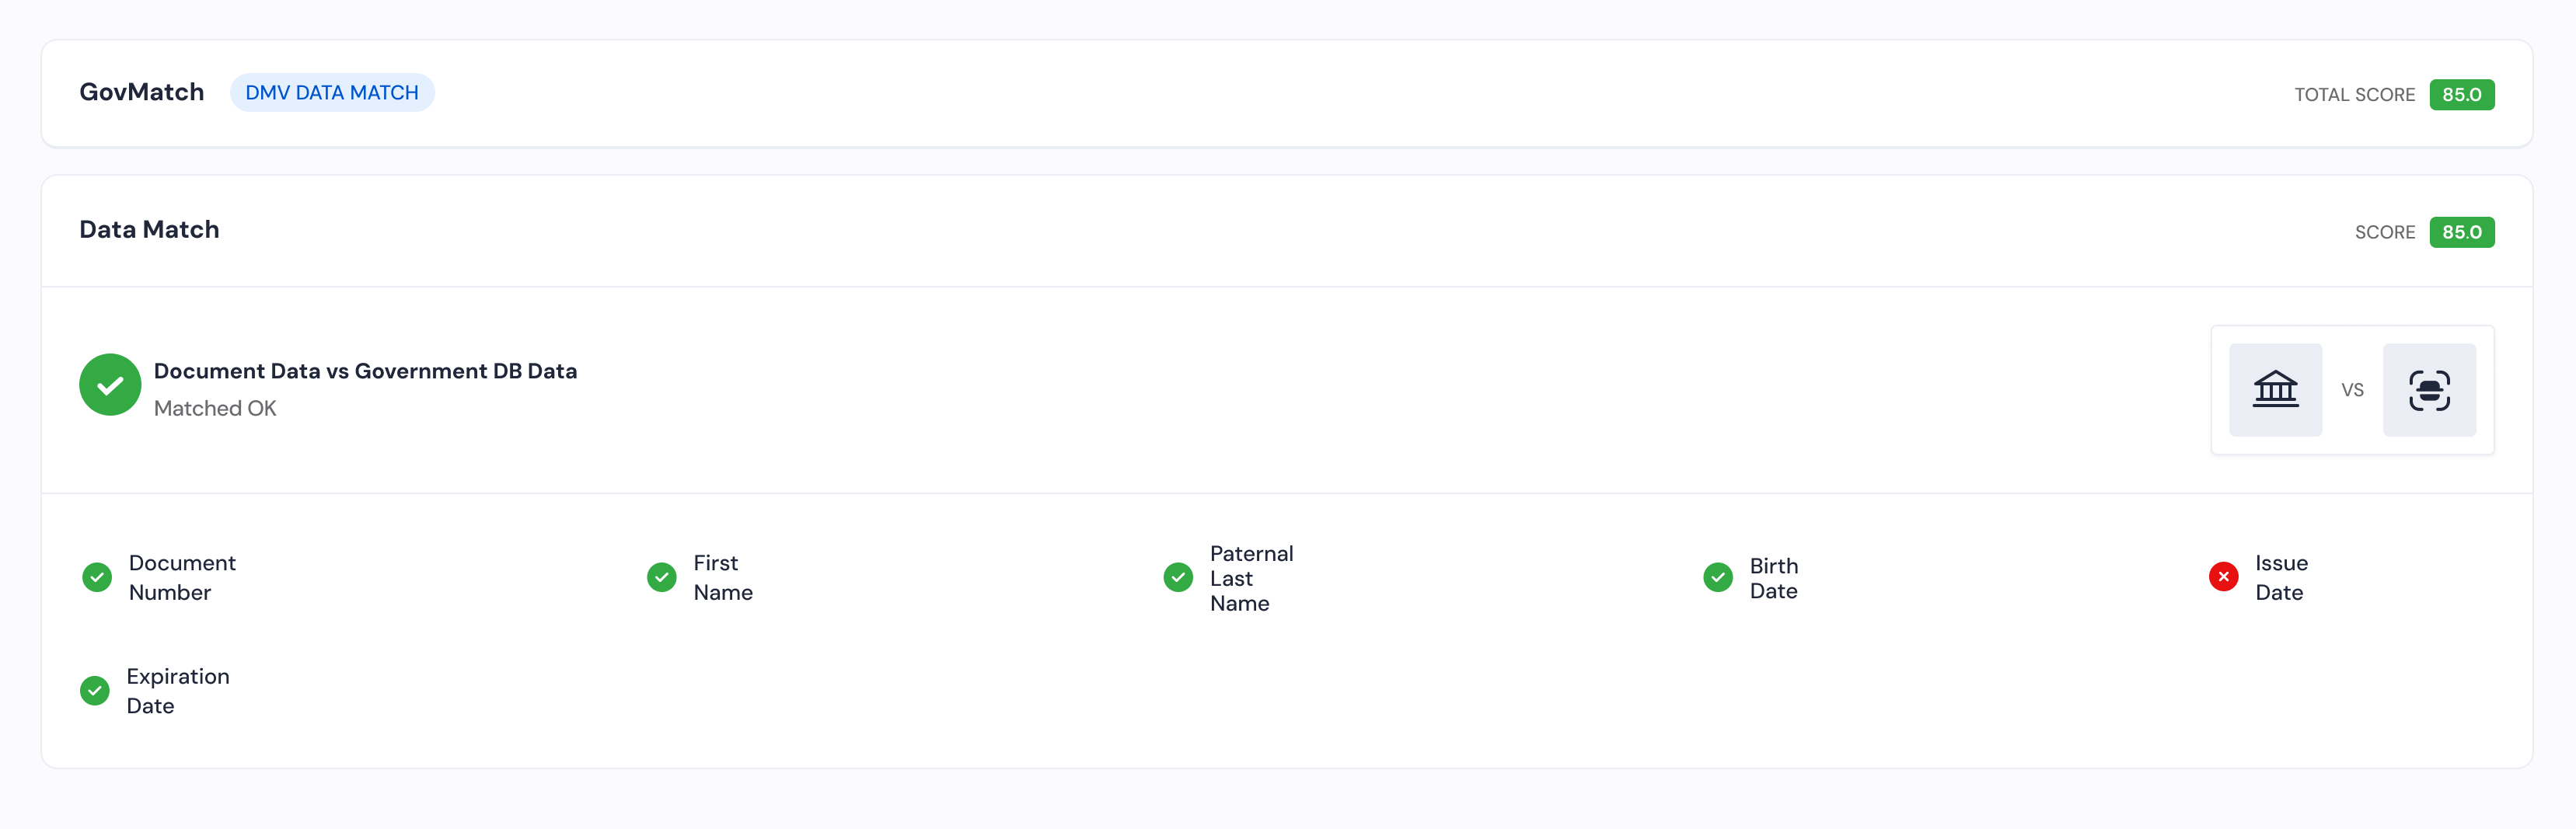
Task: Click the red X beside Issue Date
Action: pos(2224,577)
